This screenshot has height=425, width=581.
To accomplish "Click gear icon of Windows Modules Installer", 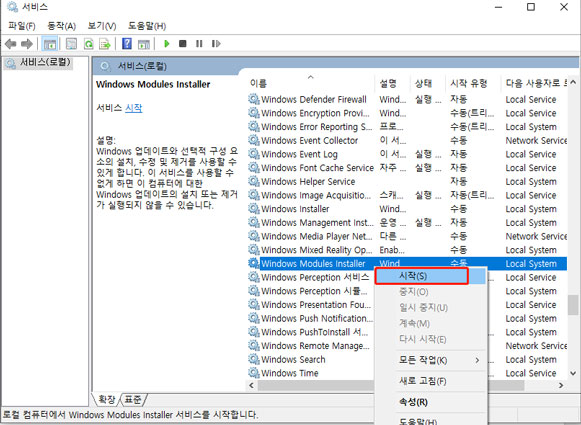I will 254,263.
